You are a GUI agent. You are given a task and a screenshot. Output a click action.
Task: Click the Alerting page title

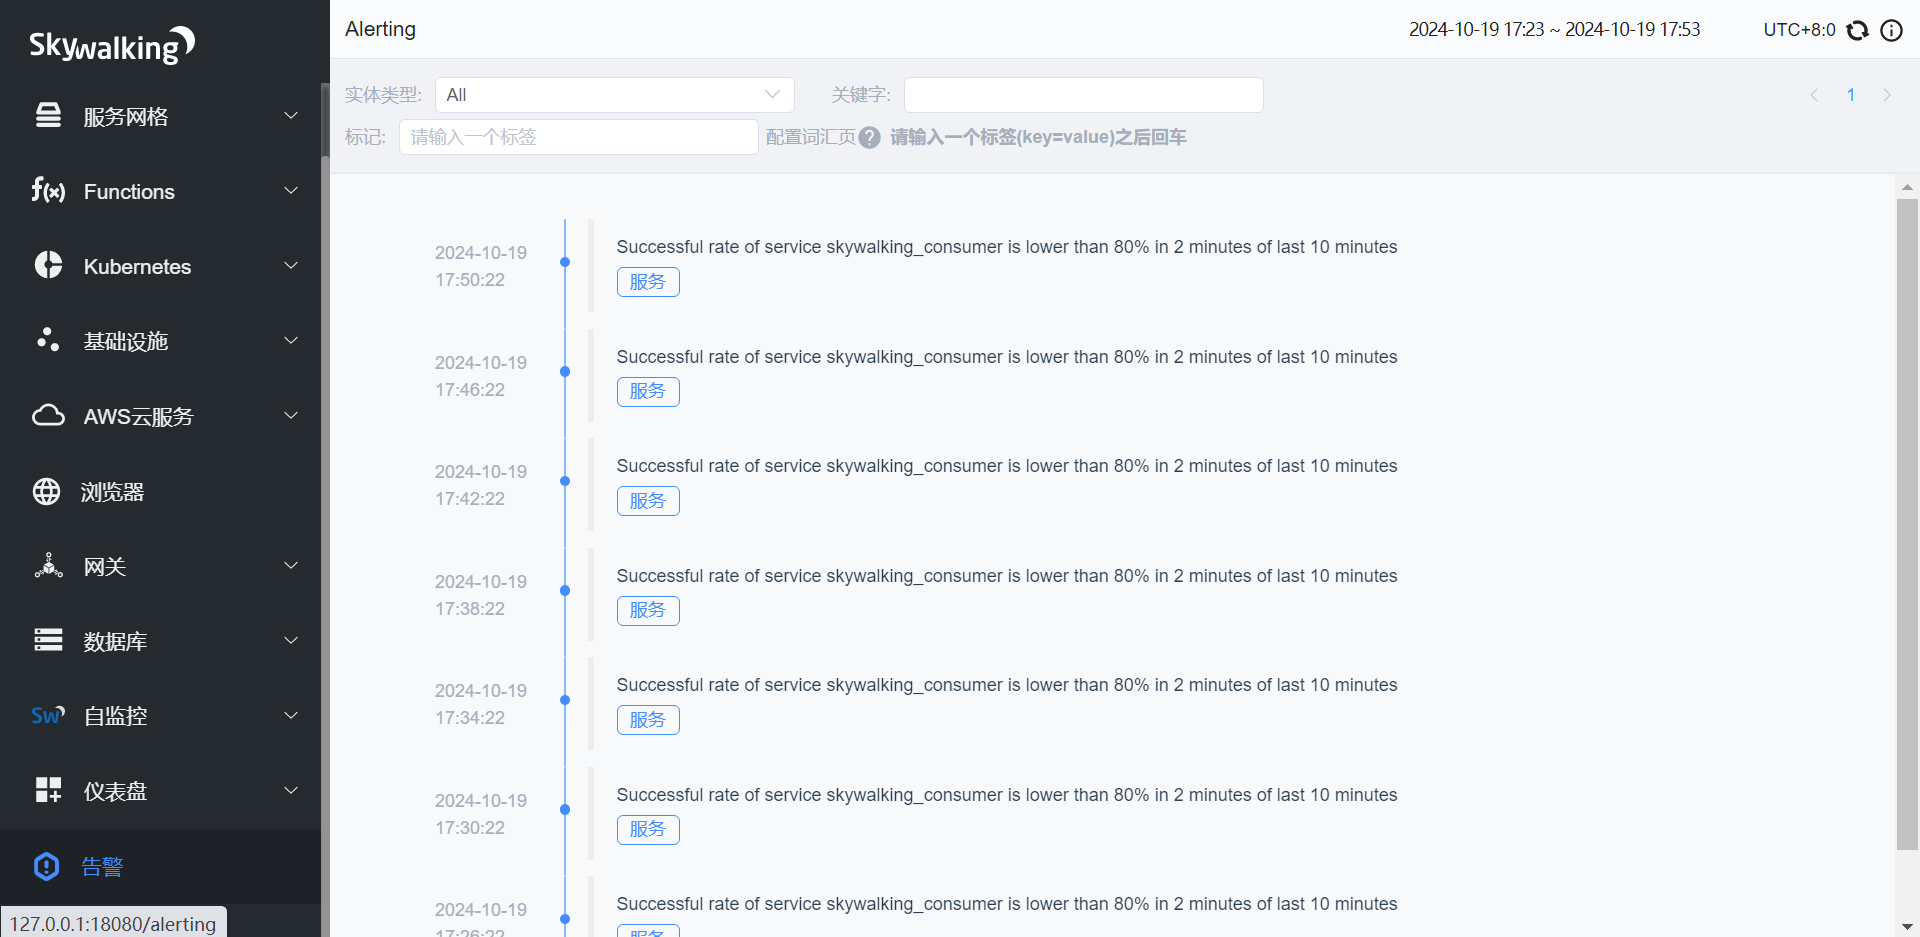pyautogui.click(x=380, y=29)
